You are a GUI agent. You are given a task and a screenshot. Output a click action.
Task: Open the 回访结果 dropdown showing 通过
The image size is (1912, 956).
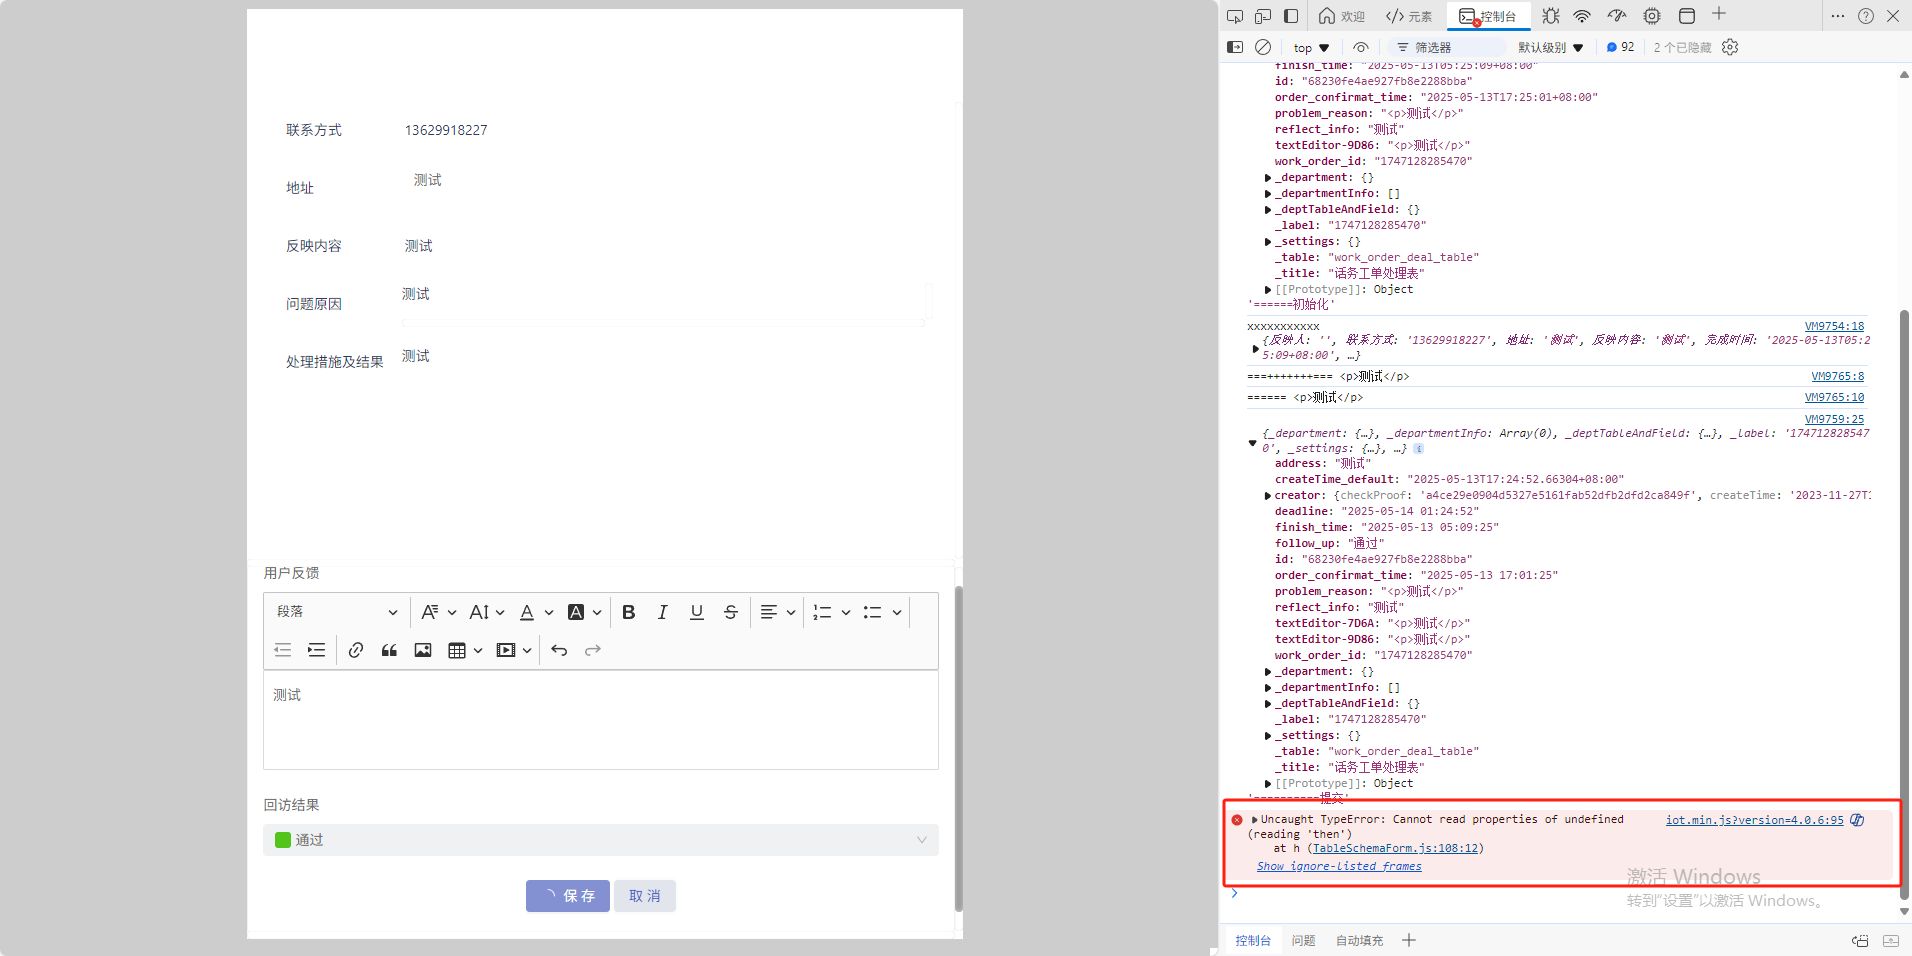[x=600, y=840]
